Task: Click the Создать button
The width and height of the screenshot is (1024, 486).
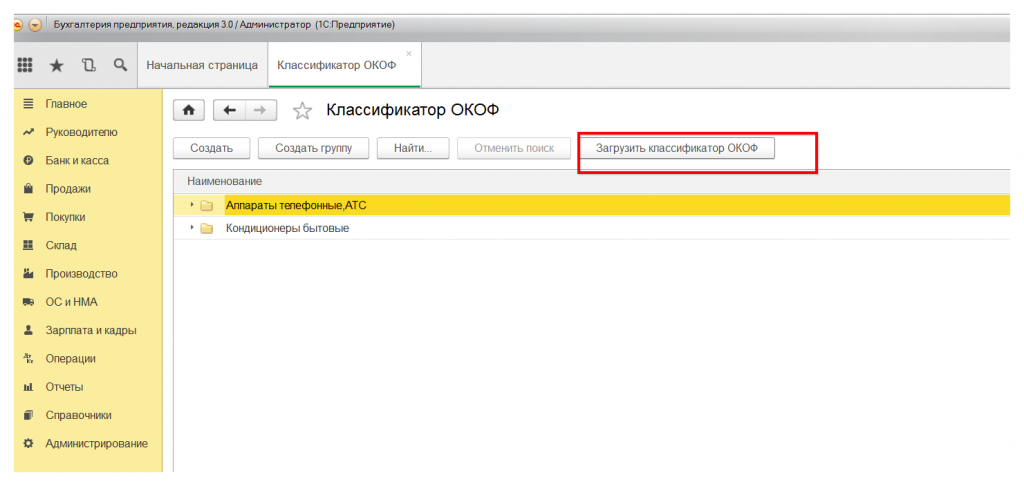Action: pos(212,148)
